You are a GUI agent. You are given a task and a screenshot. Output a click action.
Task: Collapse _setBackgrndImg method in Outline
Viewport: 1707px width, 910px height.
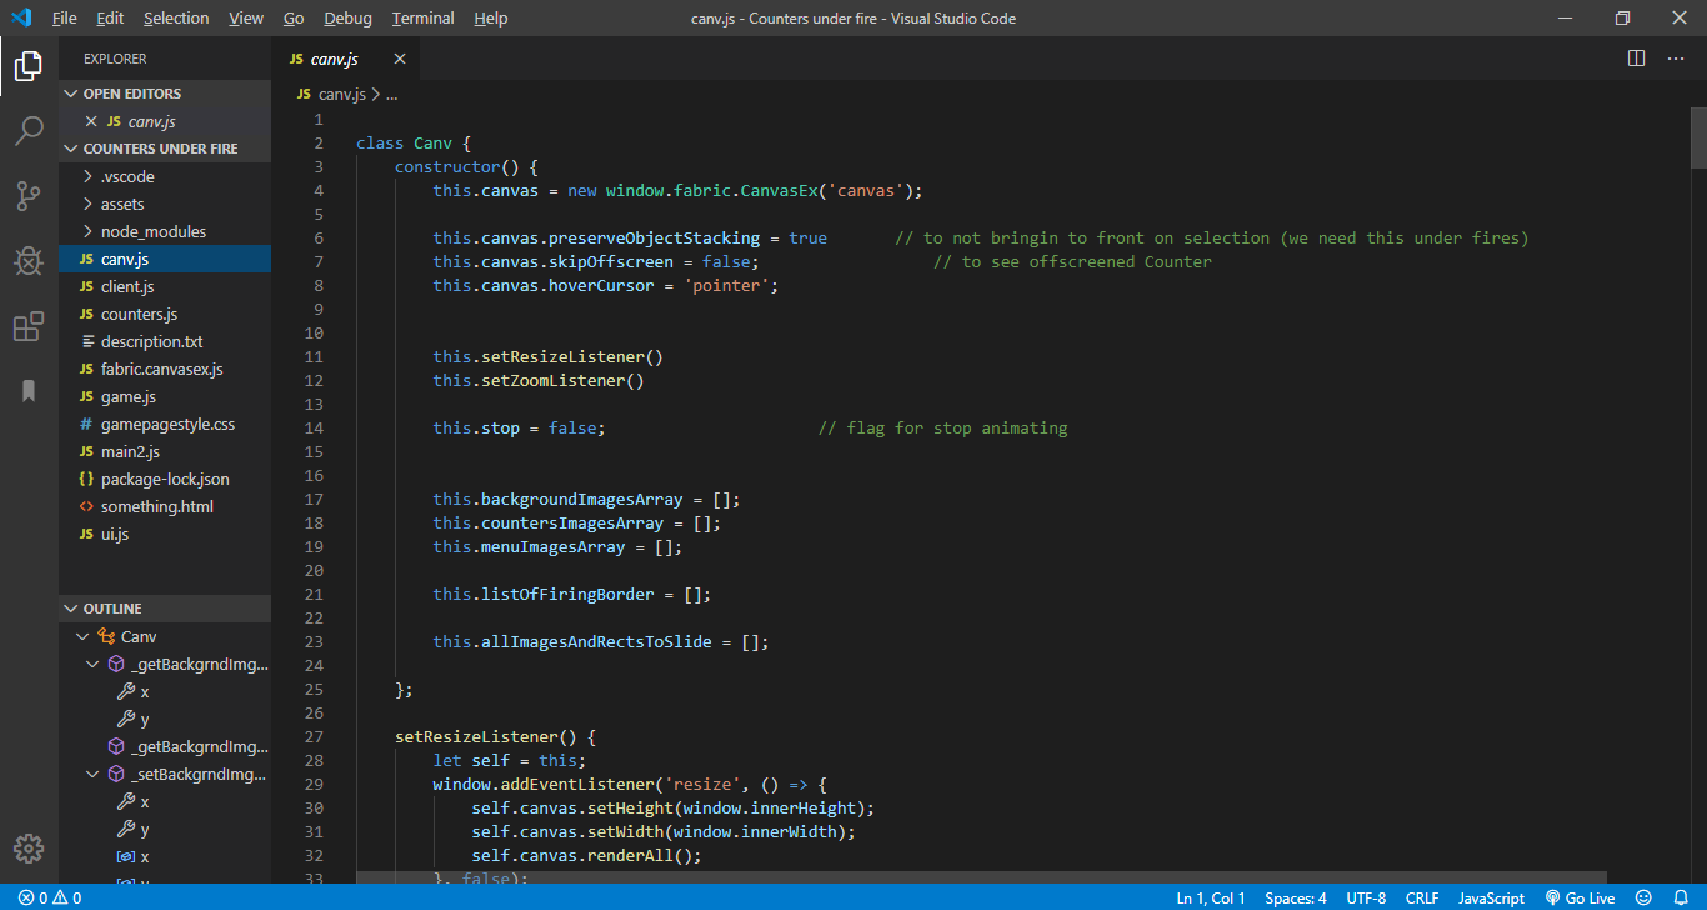pos(93,774)
